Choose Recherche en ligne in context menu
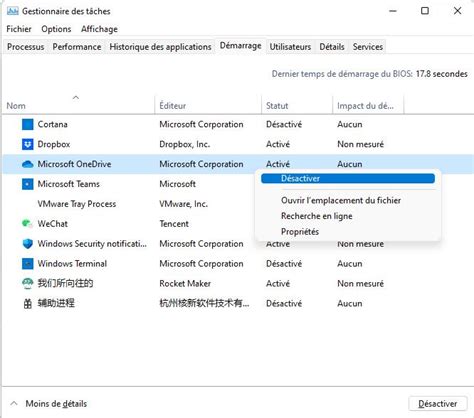474x418 pixels. 317,216
